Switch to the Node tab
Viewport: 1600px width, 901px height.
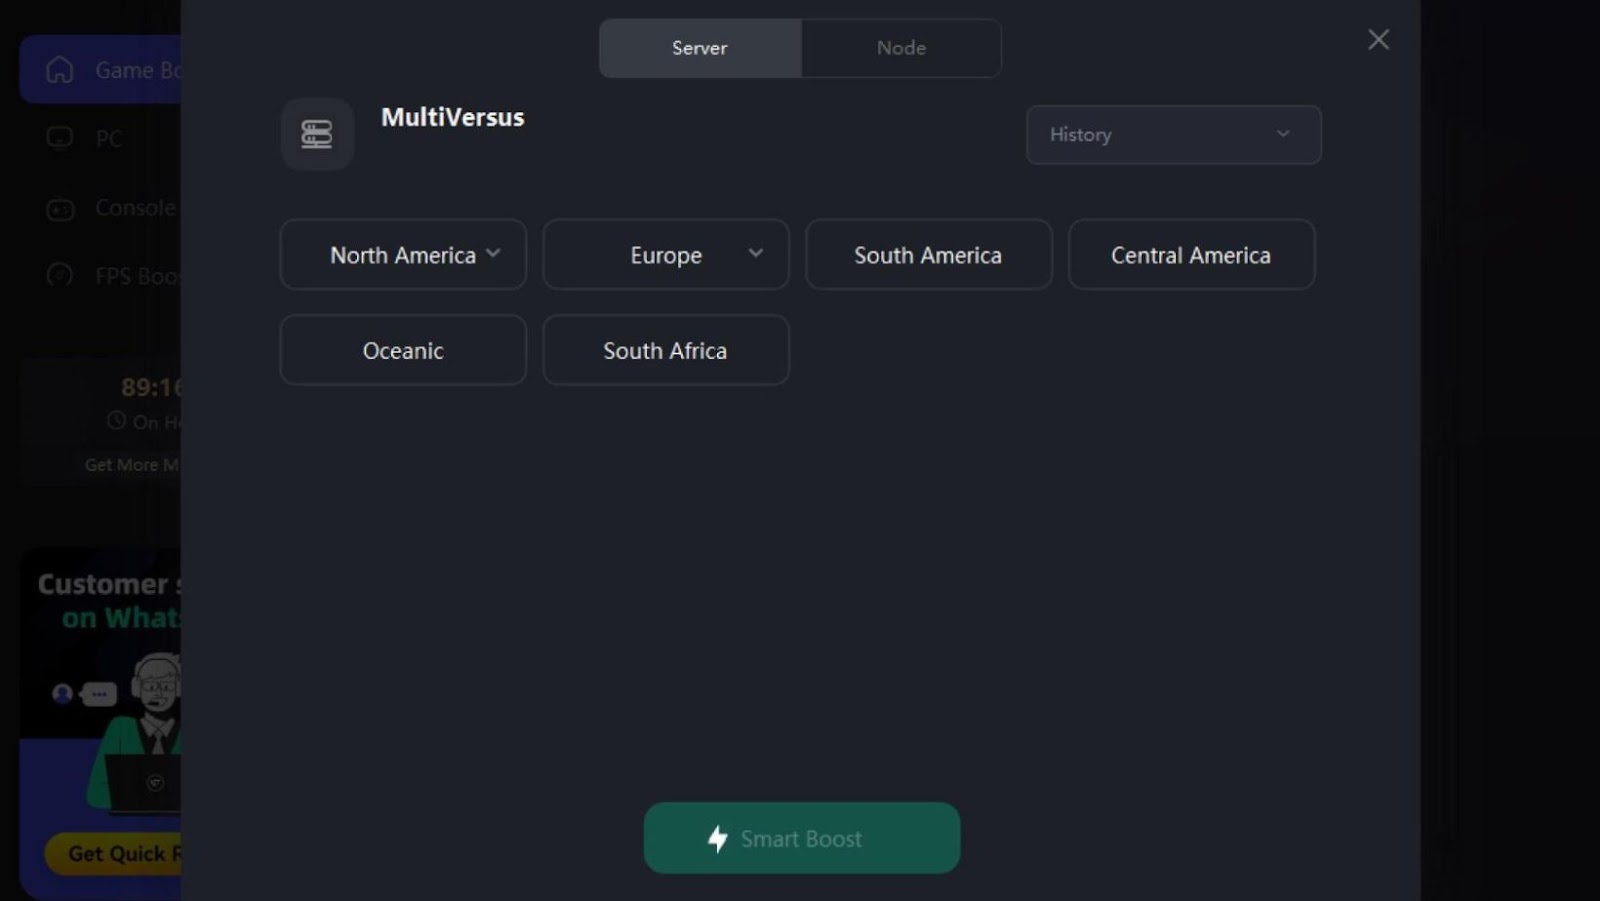click(901, 48)
